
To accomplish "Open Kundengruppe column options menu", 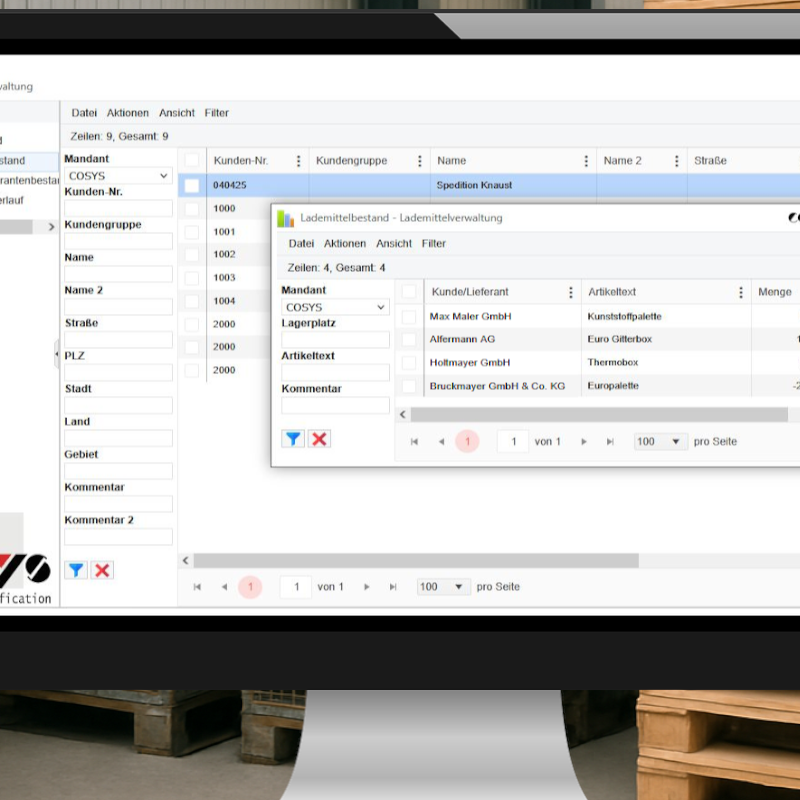I will click(419, 161).
